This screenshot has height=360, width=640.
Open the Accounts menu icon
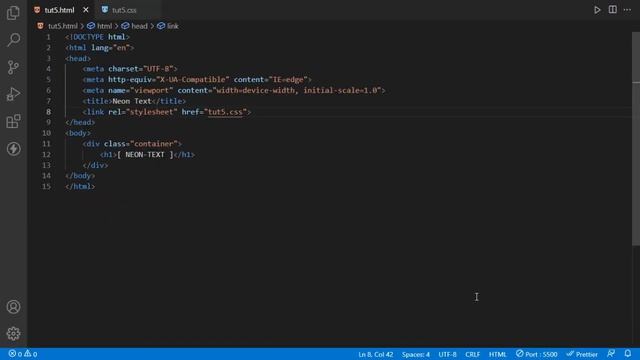click(x=13, y=307)
